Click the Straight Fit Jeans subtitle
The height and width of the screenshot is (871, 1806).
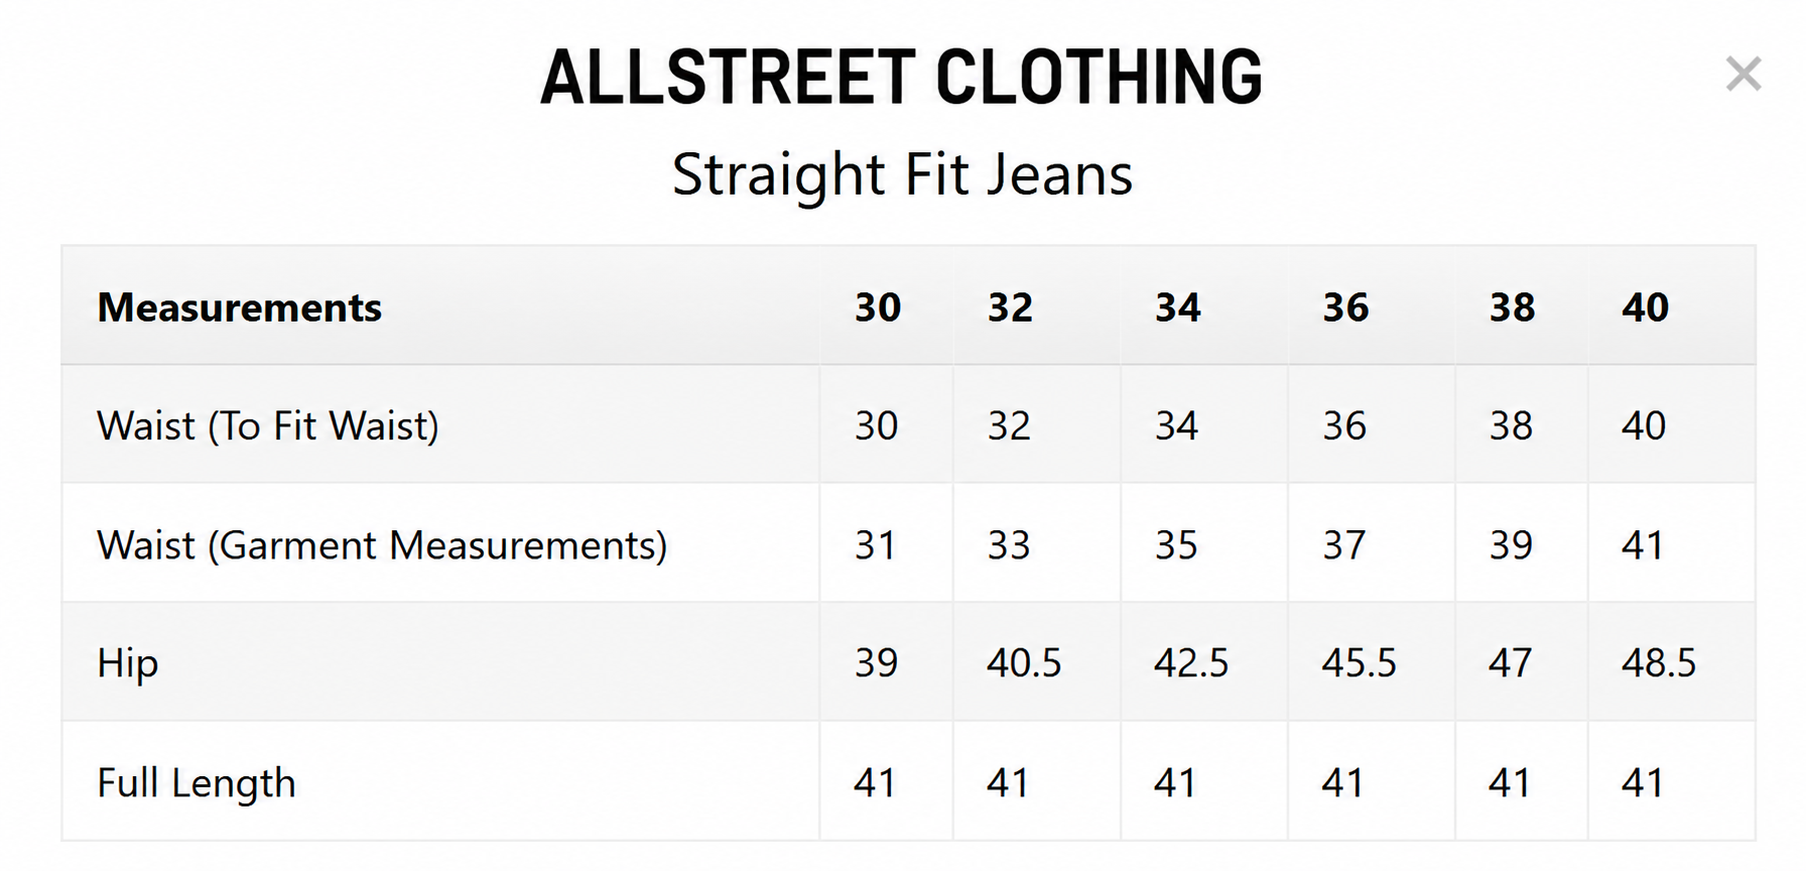coord(902,175)
